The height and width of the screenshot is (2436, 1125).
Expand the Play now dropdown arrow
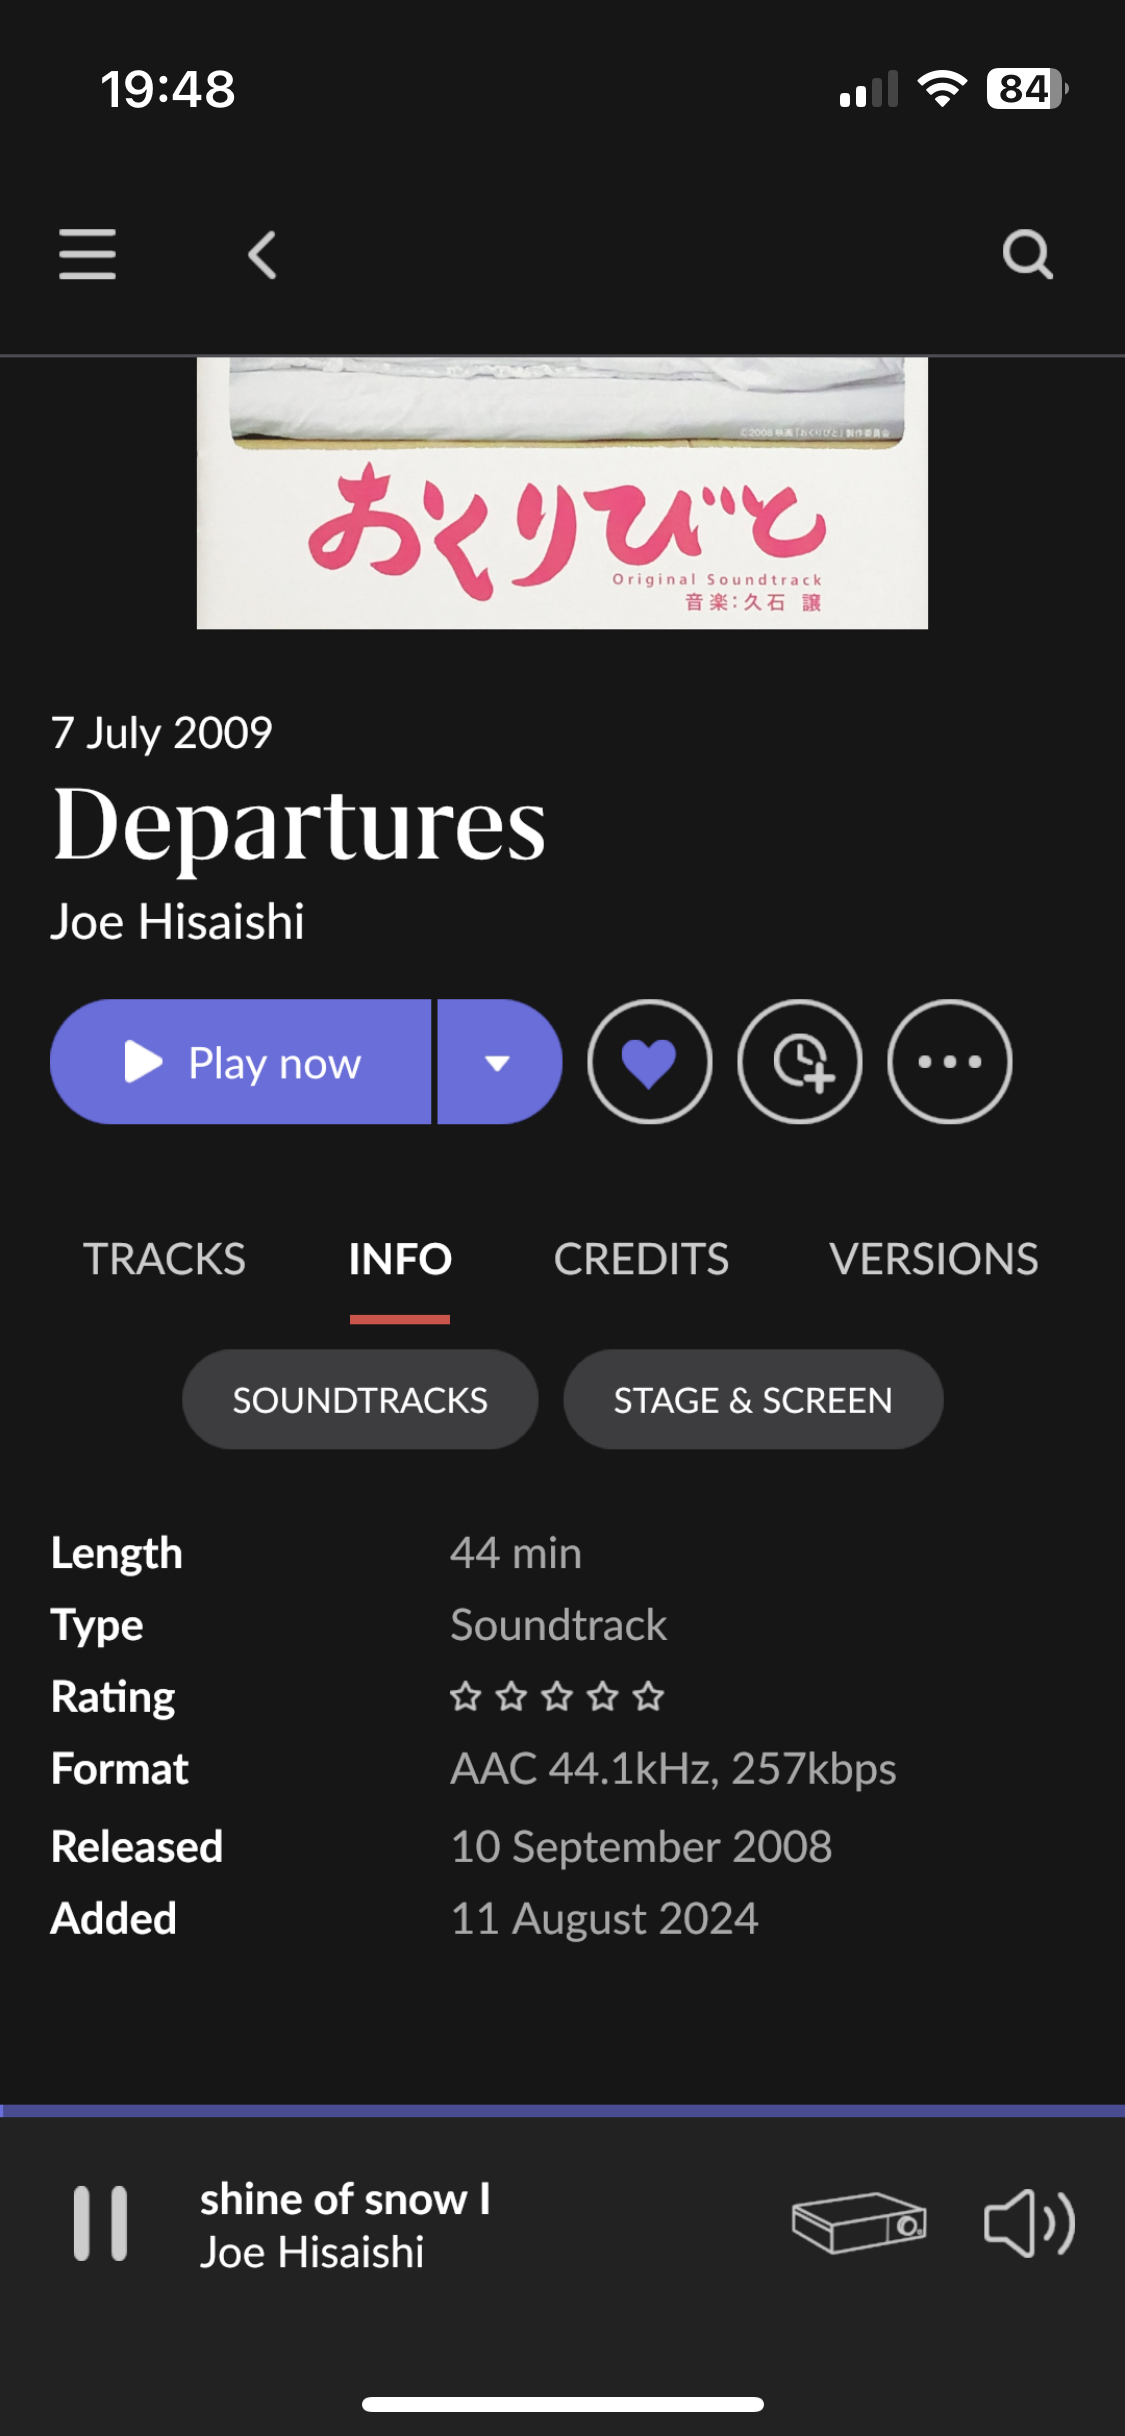(x=498, y=1062)
